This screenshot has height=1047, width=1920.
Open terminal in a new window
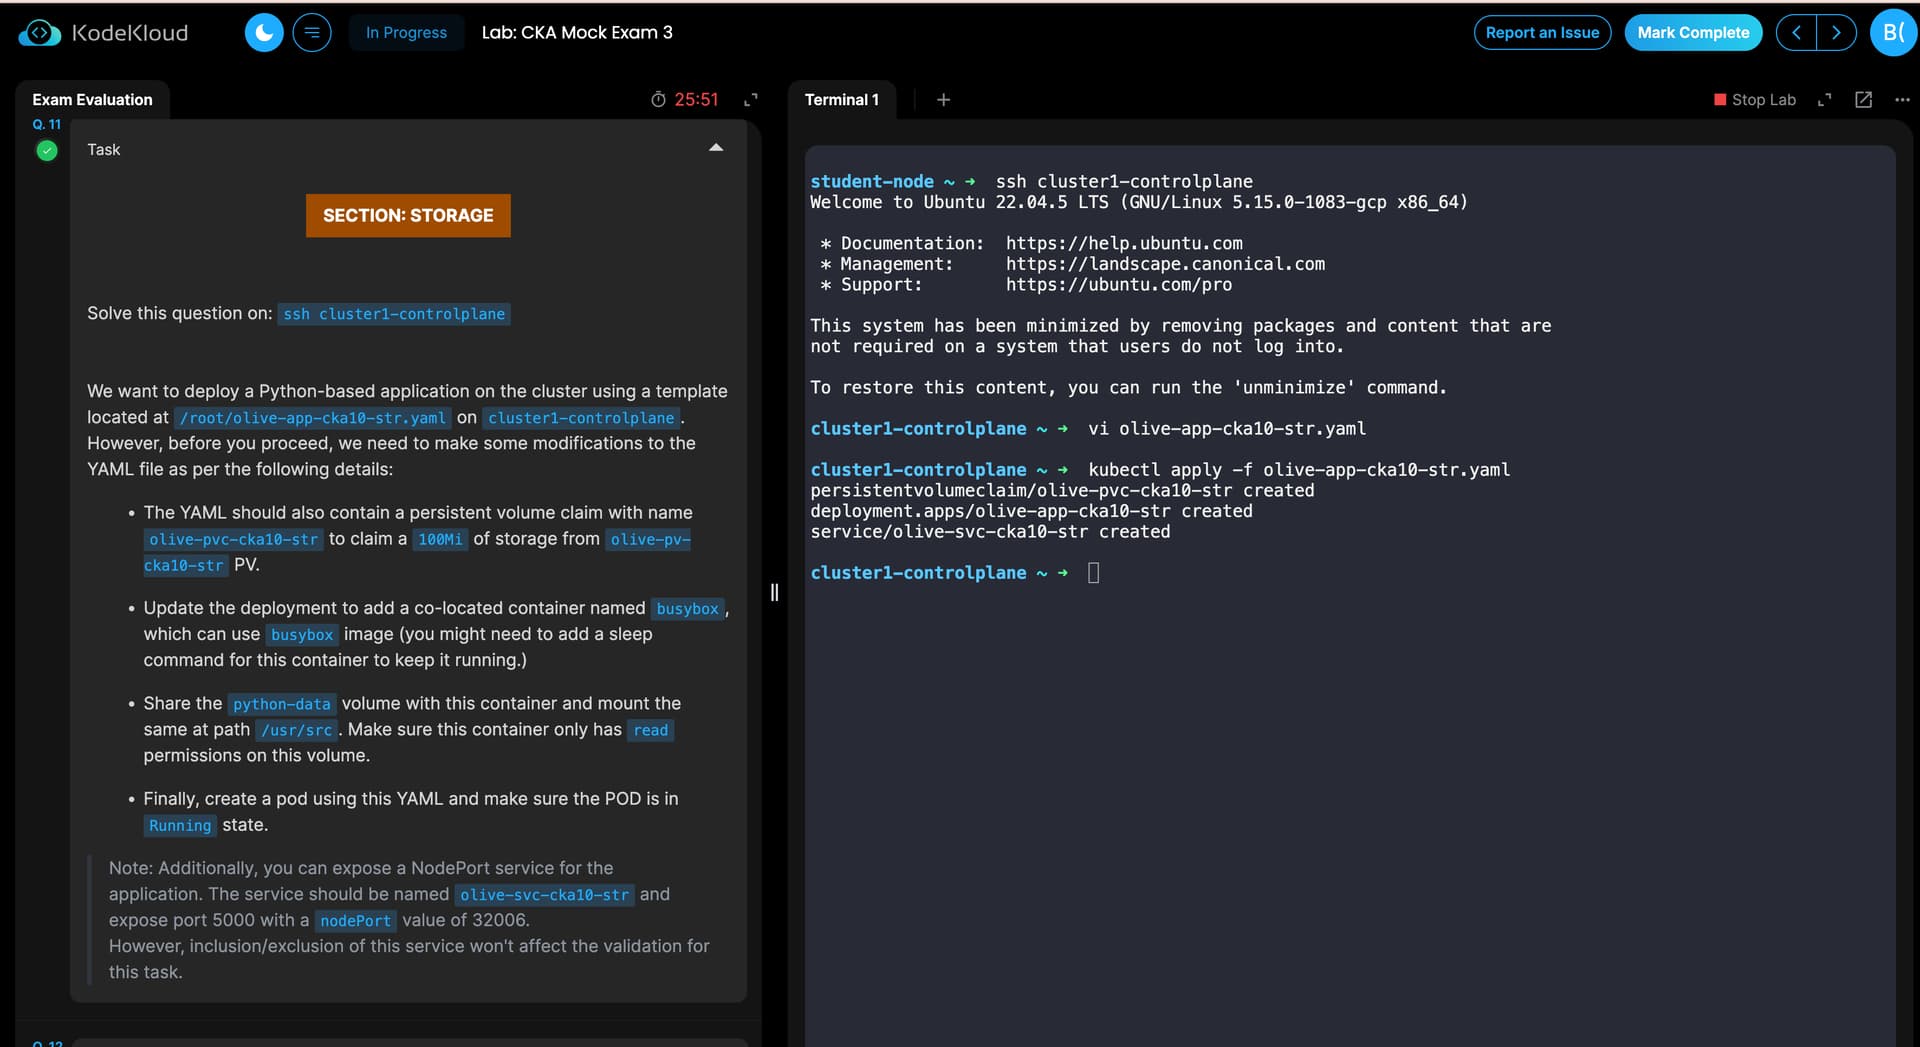(x=1863, y=100)
